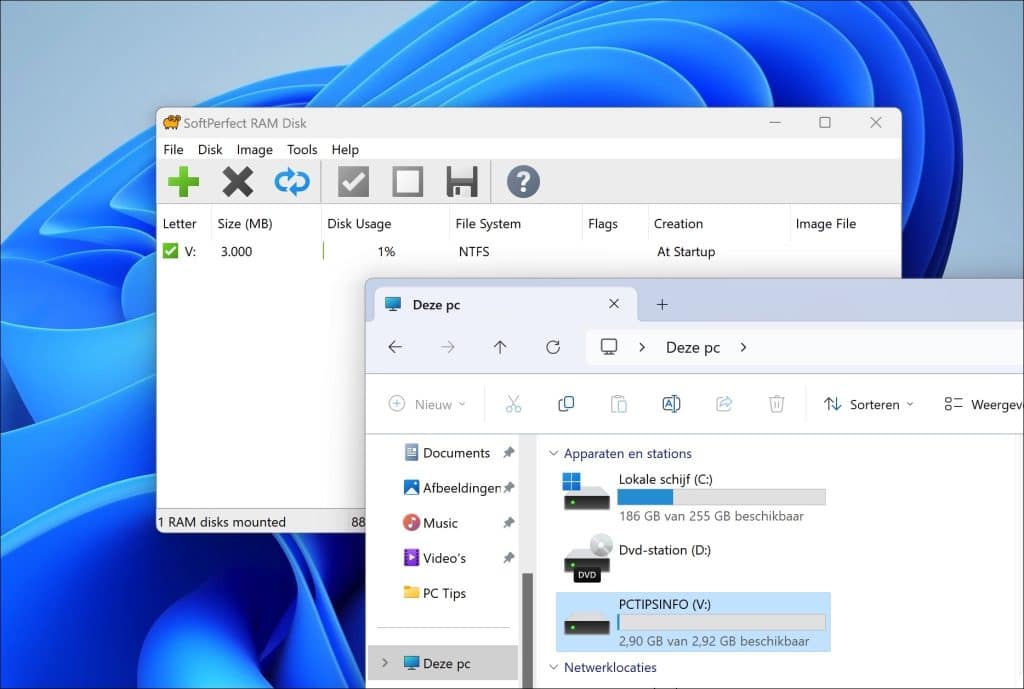The image size is (1024, 689).
Task: Refresh the Explorer view
Action: 552,347
